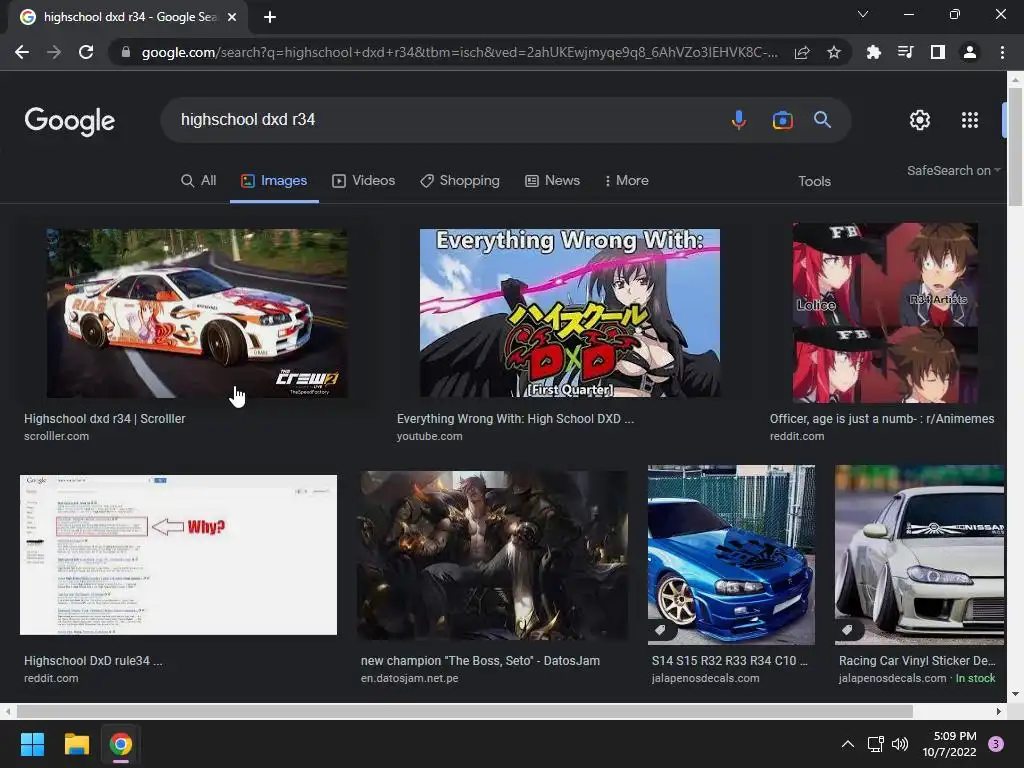1024x768 pixels.
Task: Open Everything Wrong With thumbnail
Action: 569,313
